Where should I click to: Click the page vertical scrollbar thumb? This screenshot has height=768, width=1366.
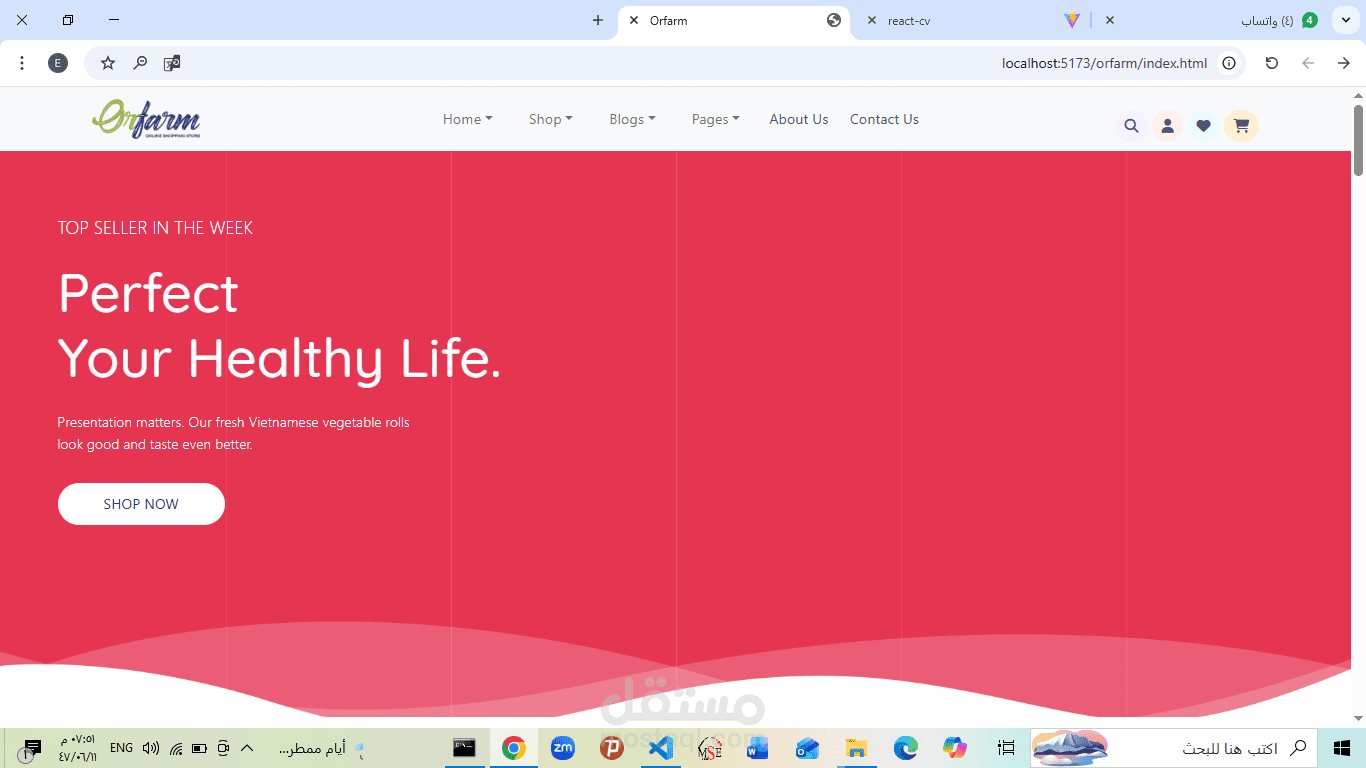pyautogui.click(x=1358, y=140)
